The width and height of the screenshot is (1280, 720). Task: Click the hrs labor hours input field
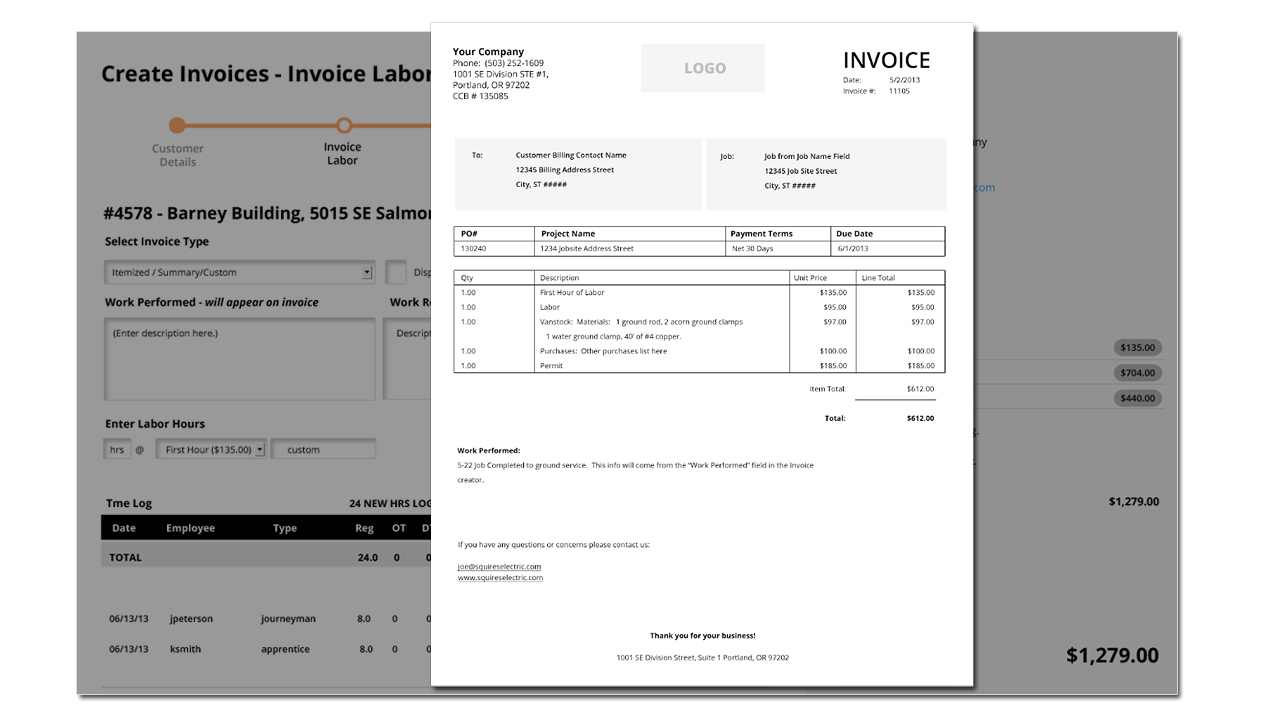117,450
